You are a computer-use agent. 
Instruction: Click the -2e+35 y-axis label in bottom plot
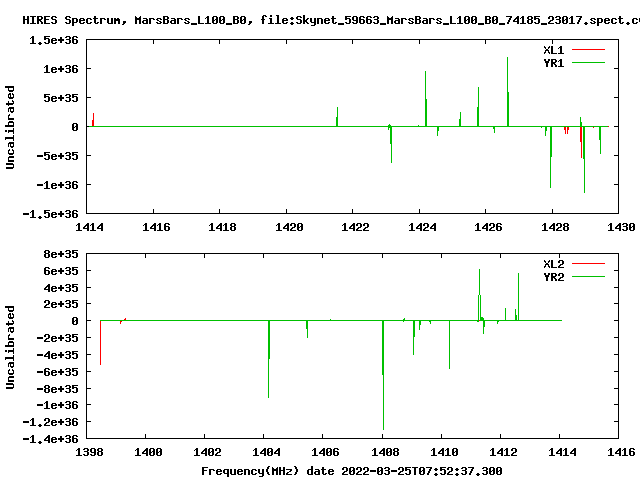[57, 338]
